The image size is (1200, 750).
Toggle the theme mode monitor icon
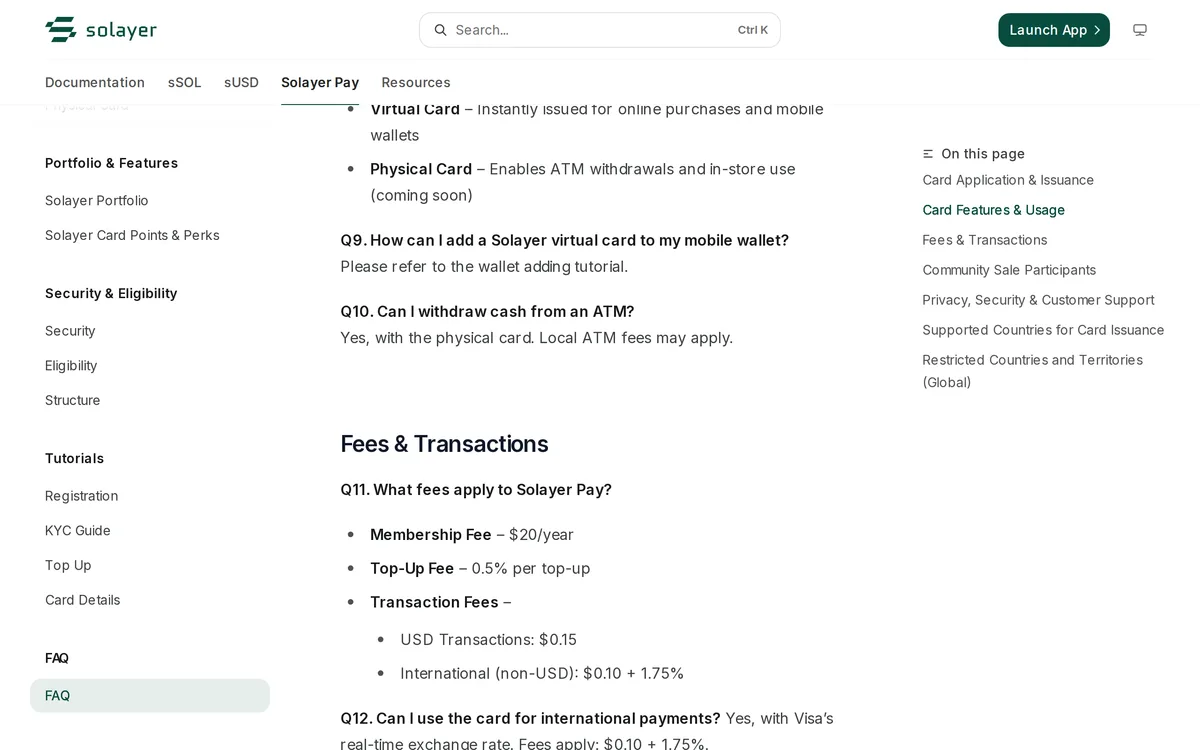[x=1140, y=30]
